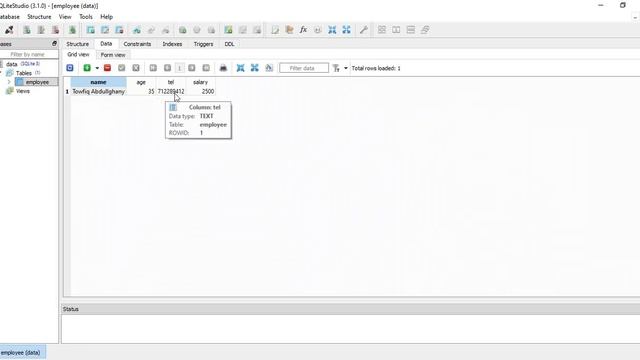Open the collations editor icon

pos(318,30)
